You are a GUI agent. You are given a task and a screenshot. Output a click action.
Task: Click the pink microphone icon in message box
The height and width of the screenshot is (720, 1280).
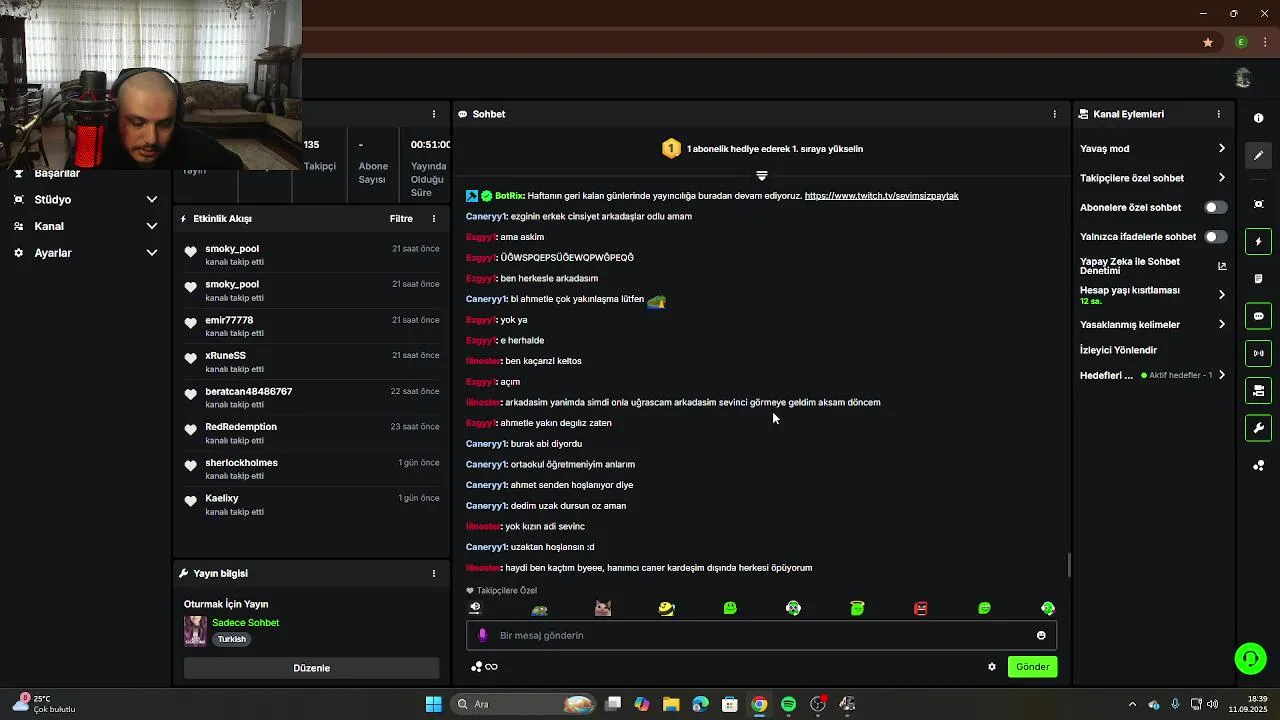(483, 635)
